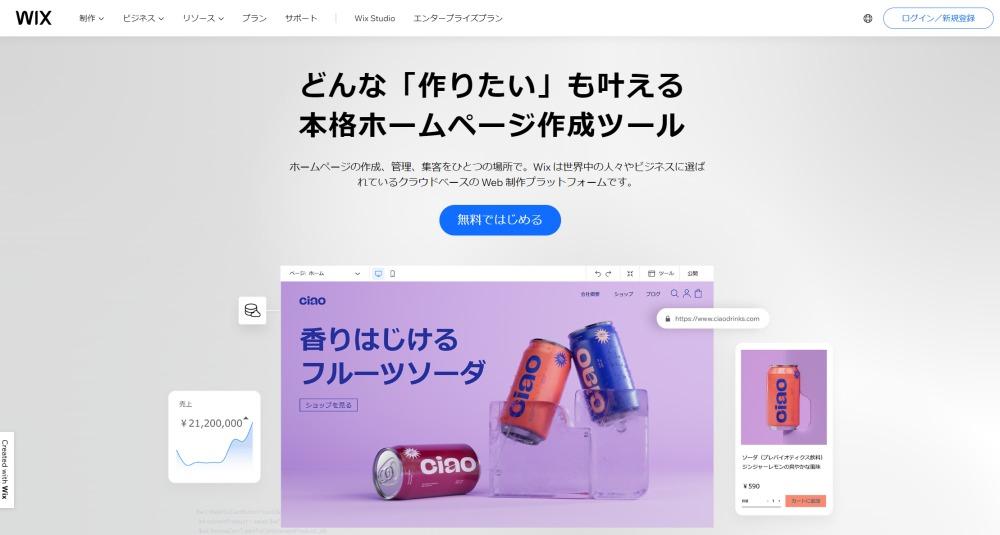Click the search magnifier on ciao site
1000x535 pixels.
click(675, 294)
